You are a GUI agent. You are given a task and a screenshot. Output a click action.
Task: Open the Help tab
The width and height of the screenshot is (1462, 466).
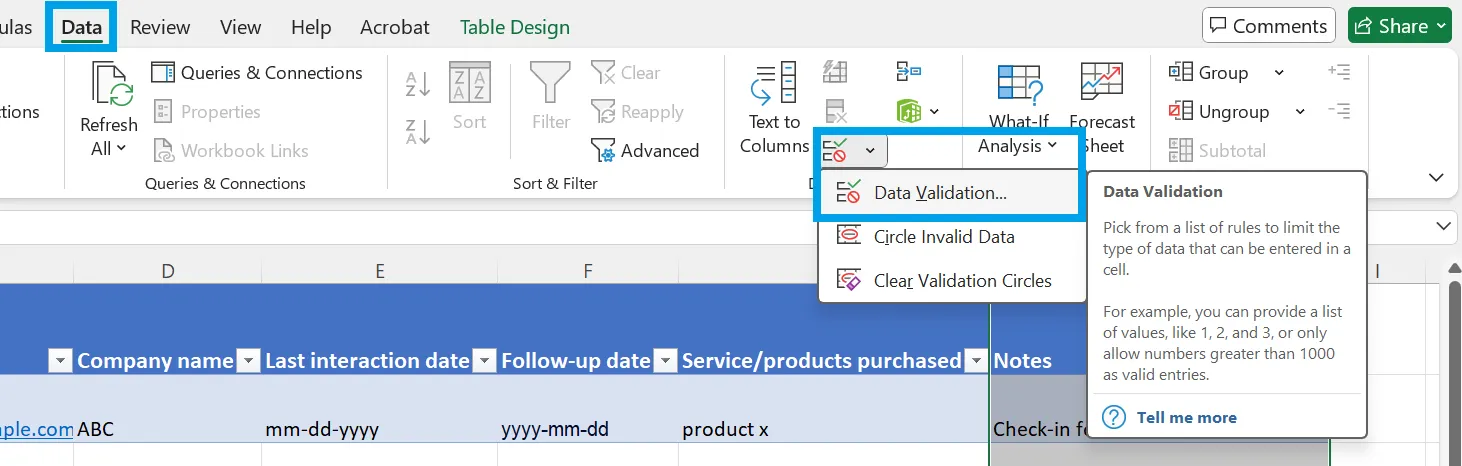pos(311,27)
